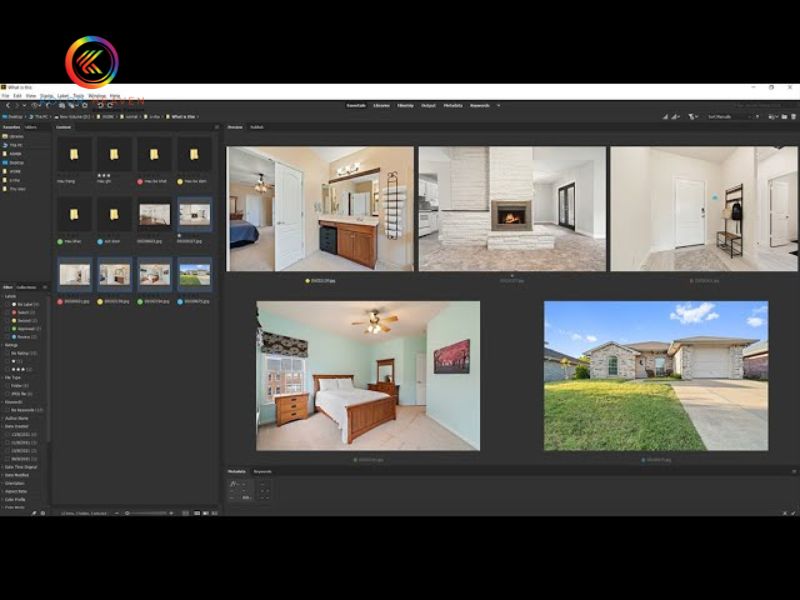The height and width of the screenshot is (600, 800).
Task: Click the boomerang return-to-app icon
Action: pyautogui.click(x=48, y=106)
